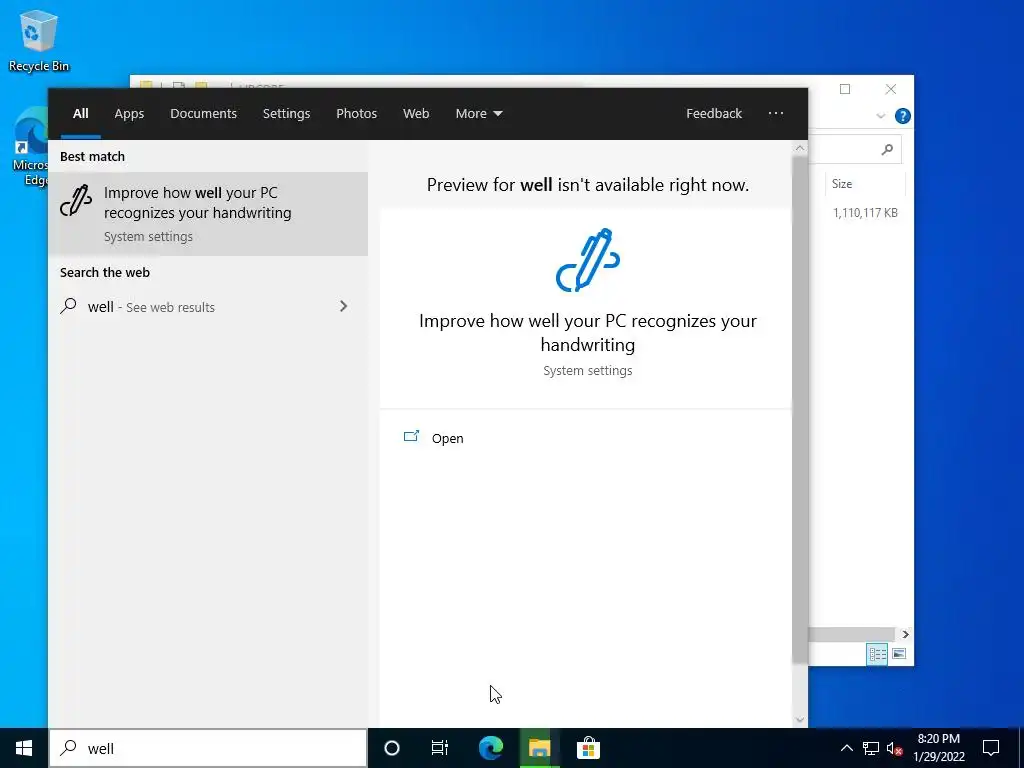The width and height of the screenshot is (1024, 768).
Task: Expand the More filter dropdown
Action: pos(479,113)
